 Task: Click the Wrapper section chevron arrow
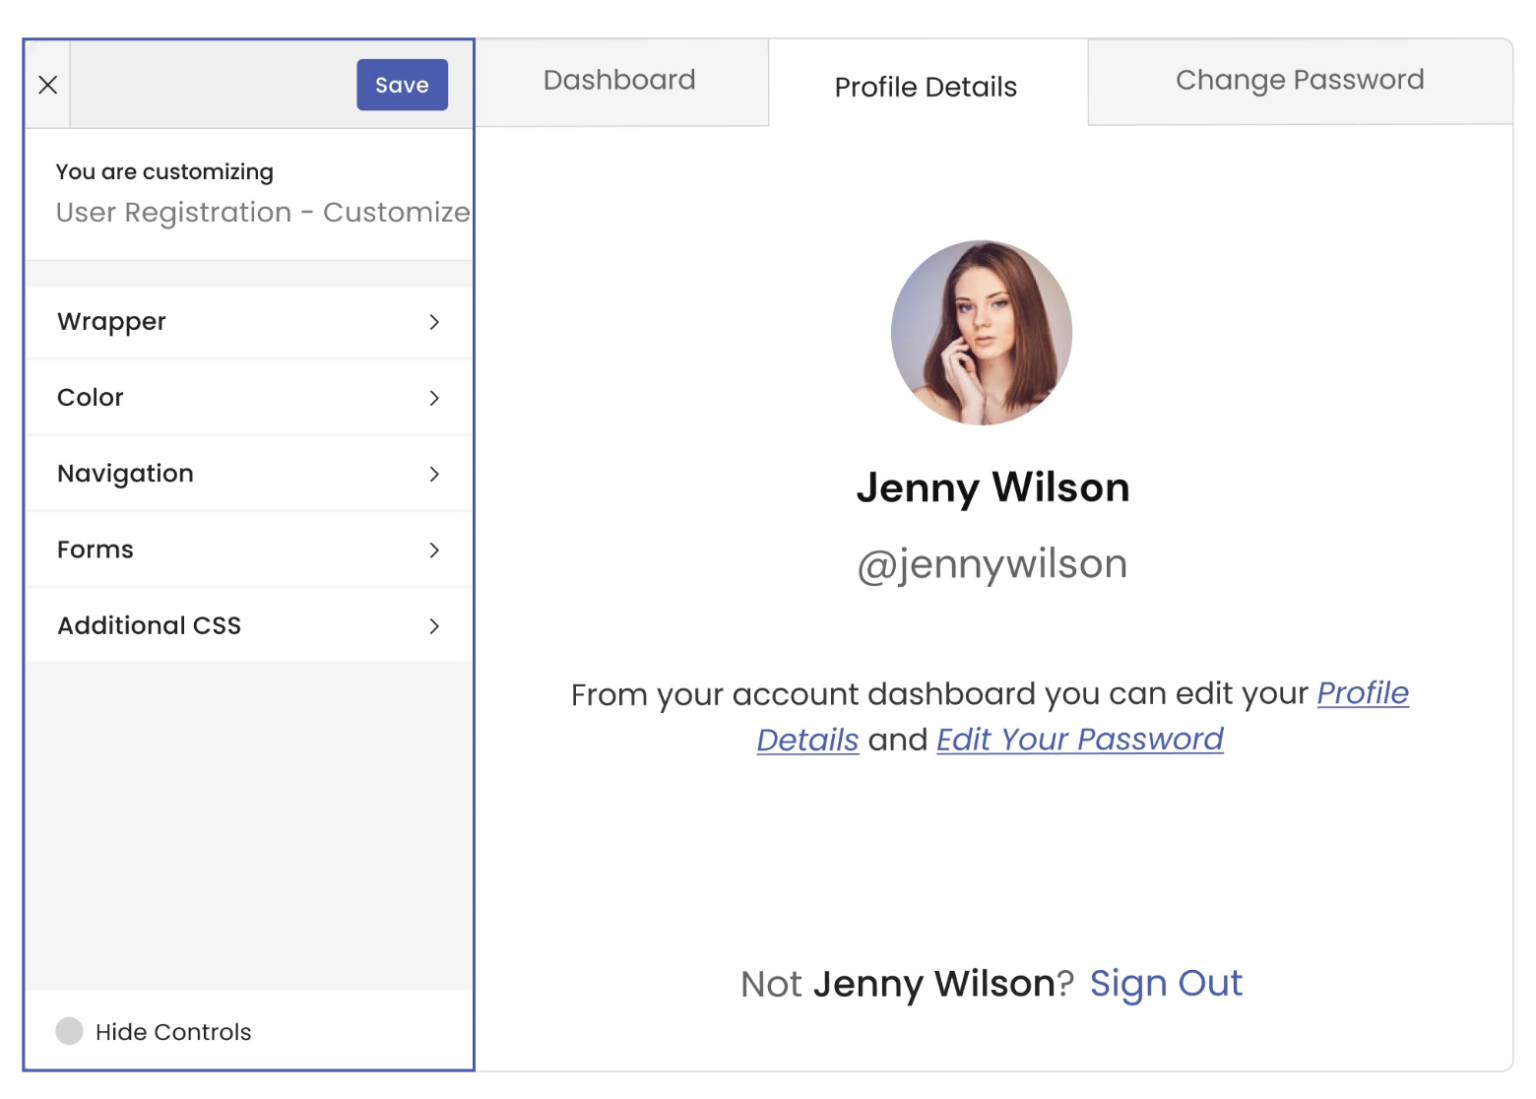435,321
